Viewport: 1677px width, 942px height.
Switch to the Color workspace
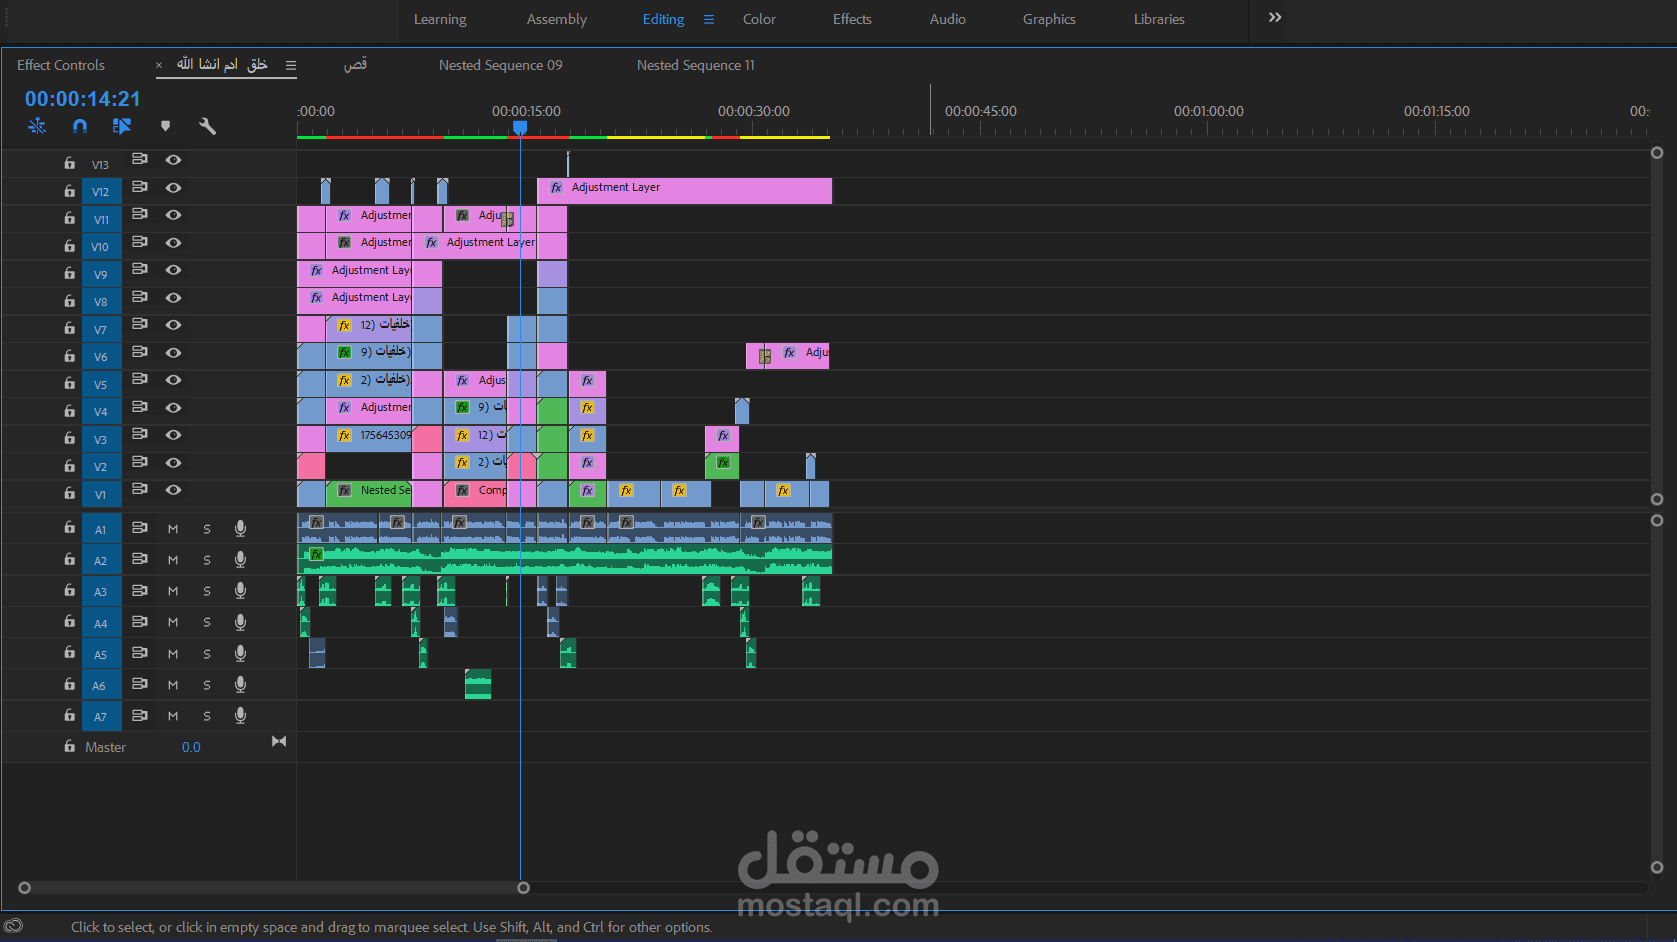point(759,19)
